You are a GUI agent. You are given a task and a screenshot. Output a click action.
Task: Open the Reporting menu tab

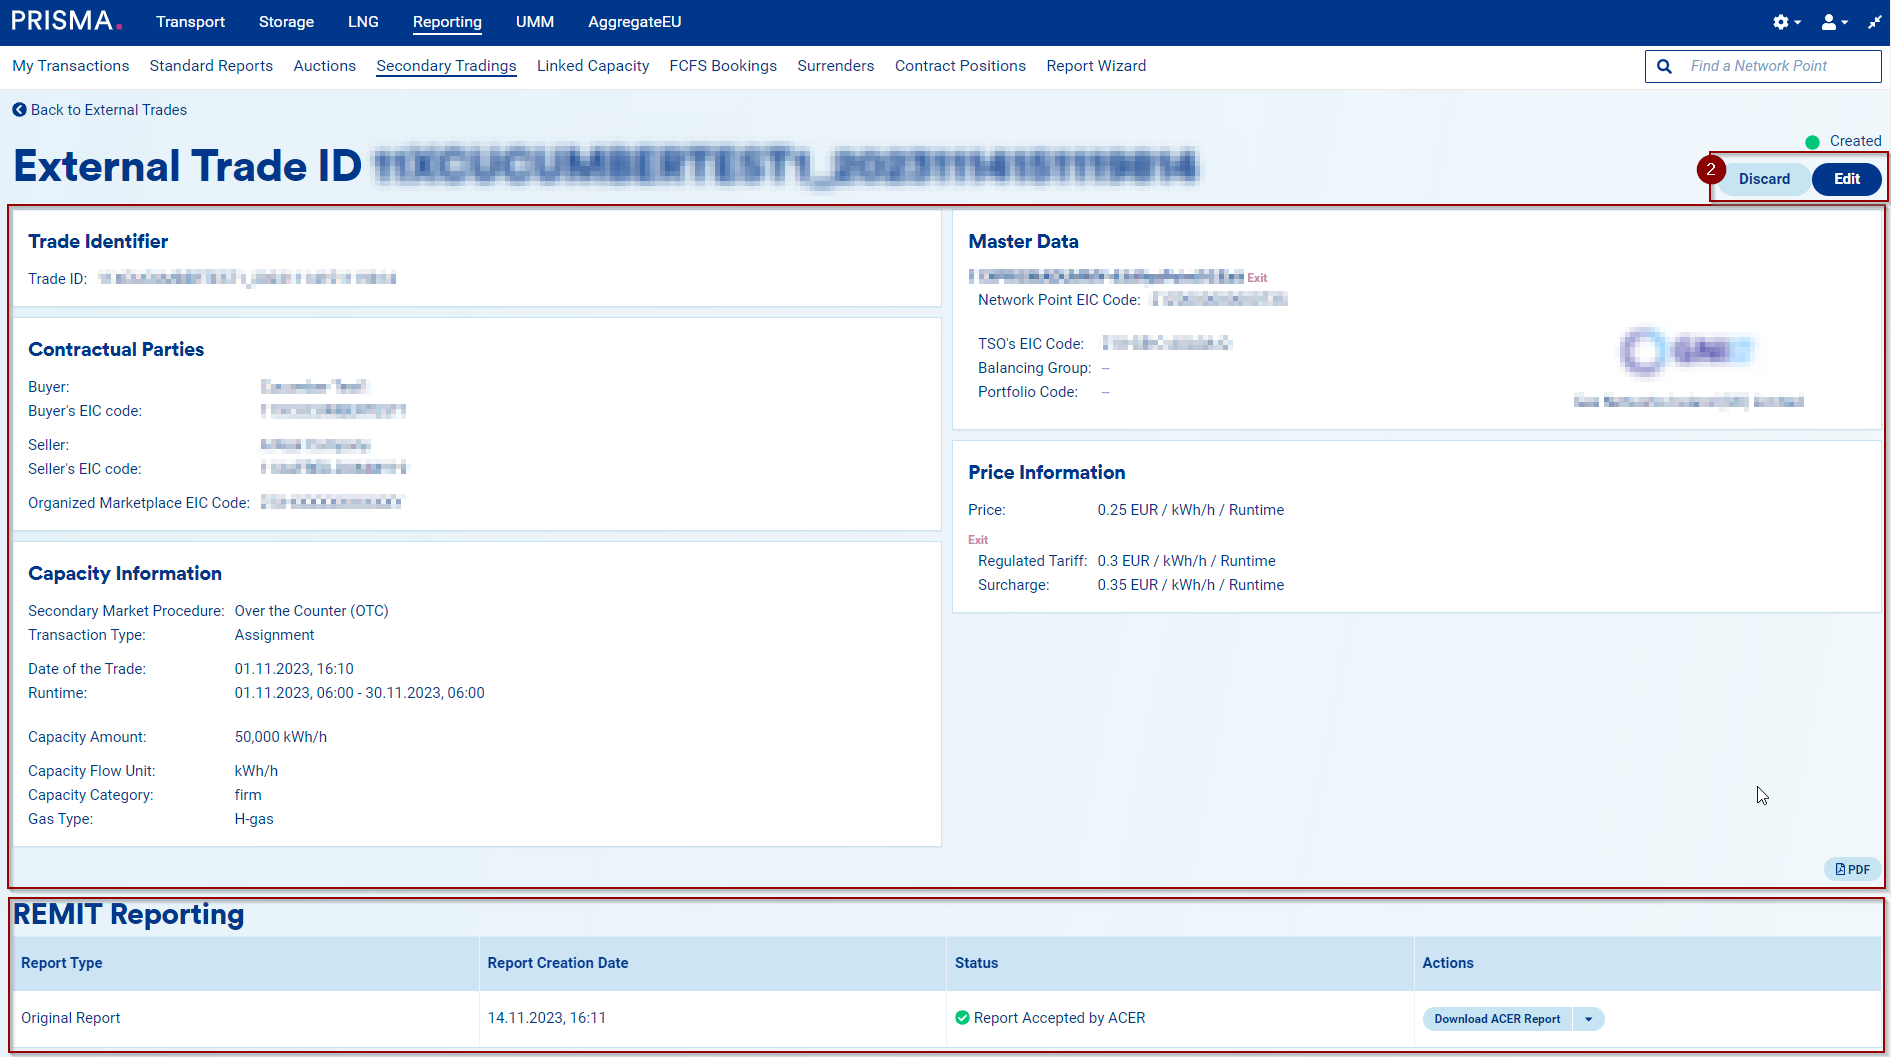pos(447,22)
